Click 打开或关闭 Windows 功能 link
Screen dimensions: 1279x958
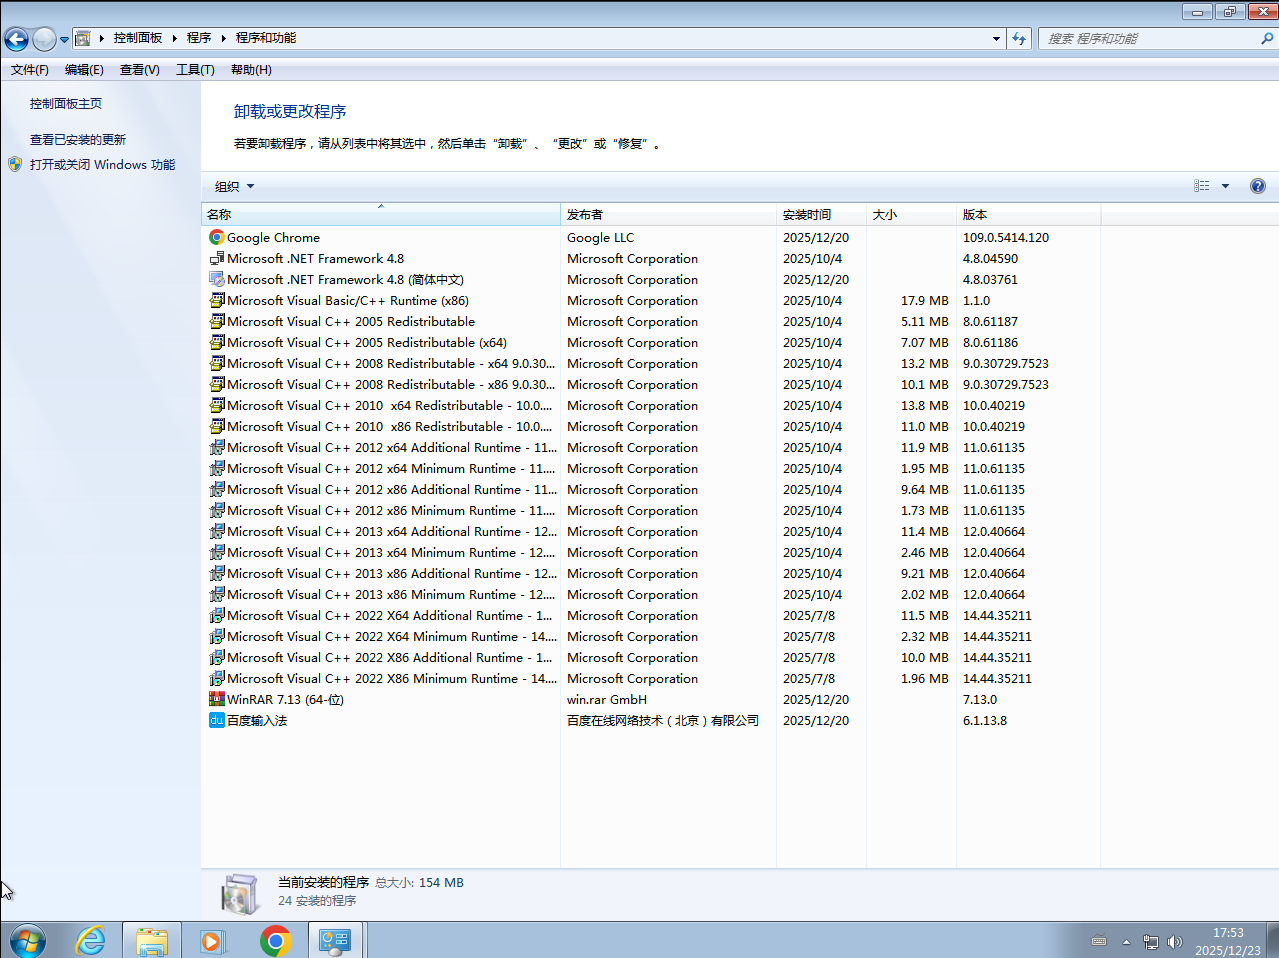tap(102, 165)
